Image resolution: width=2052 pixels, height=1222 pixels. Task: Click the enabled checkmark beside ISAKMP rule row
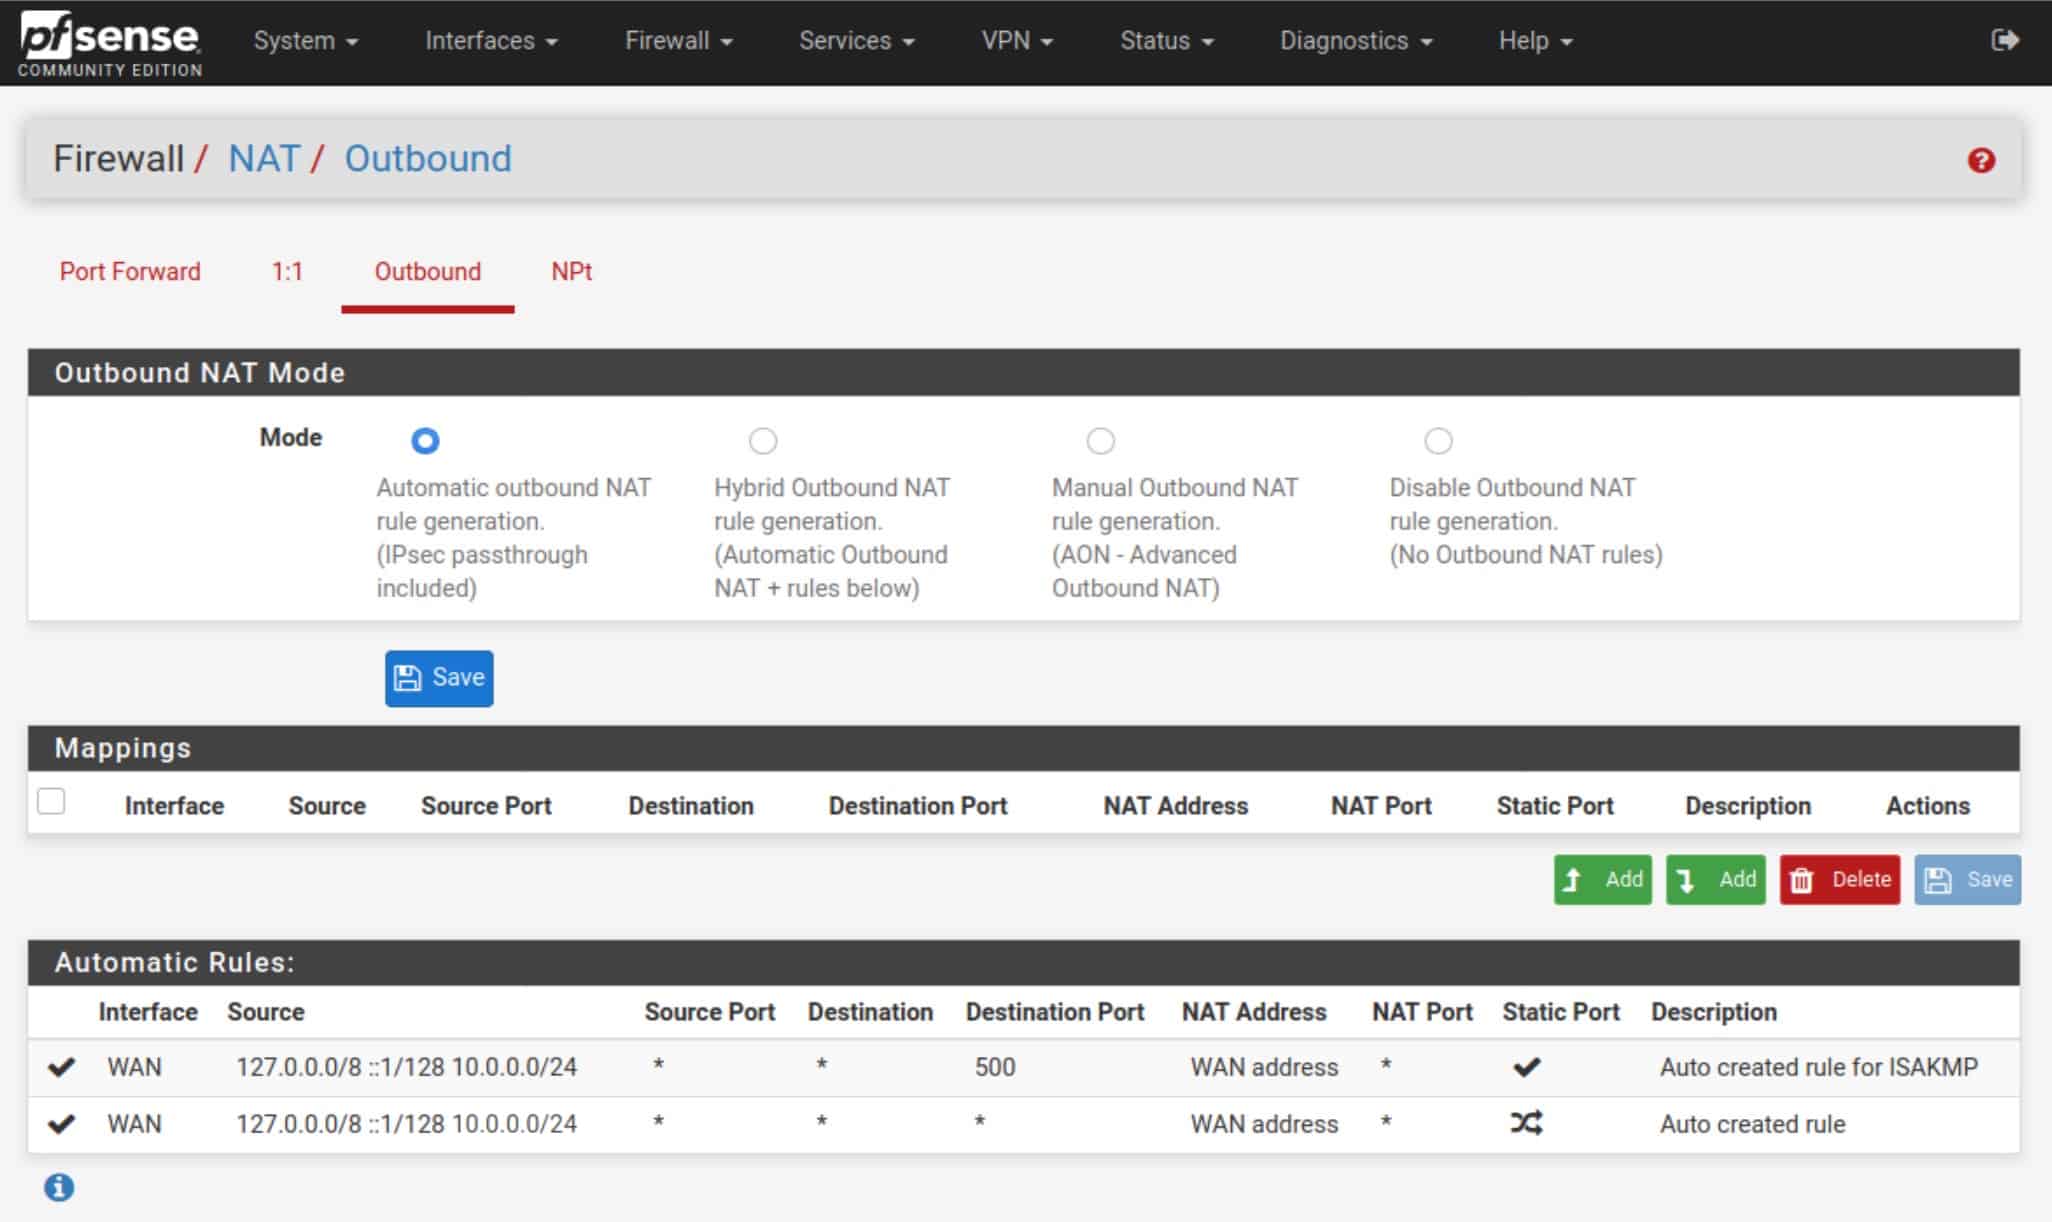pyautogui.click(x=61, y=1067)
